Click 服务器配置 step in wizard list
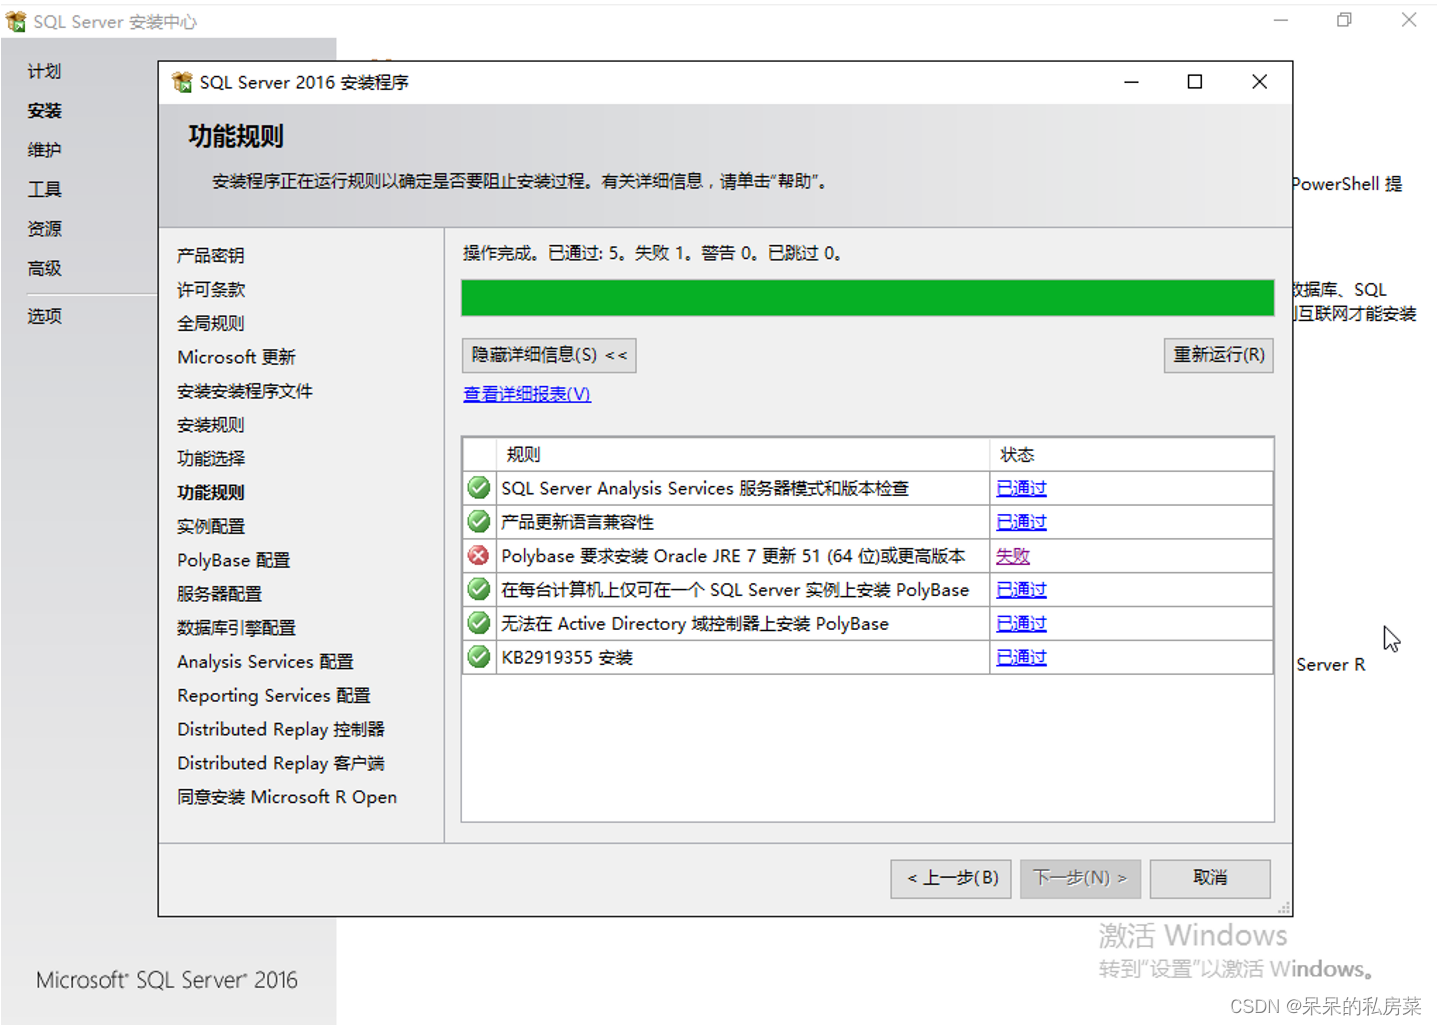The width and height of the screenshot is (1437, 1025). tap(219, 594)
